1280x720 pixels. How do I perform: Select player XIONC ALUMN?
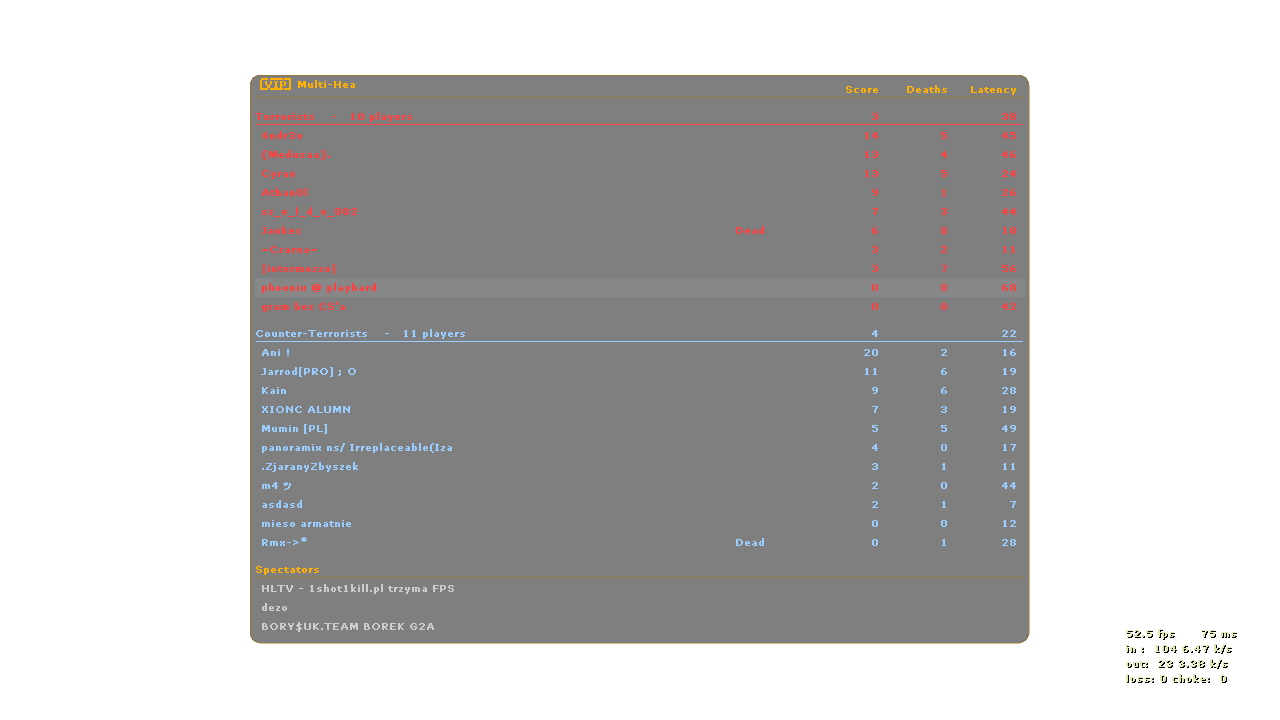[306, 410]
